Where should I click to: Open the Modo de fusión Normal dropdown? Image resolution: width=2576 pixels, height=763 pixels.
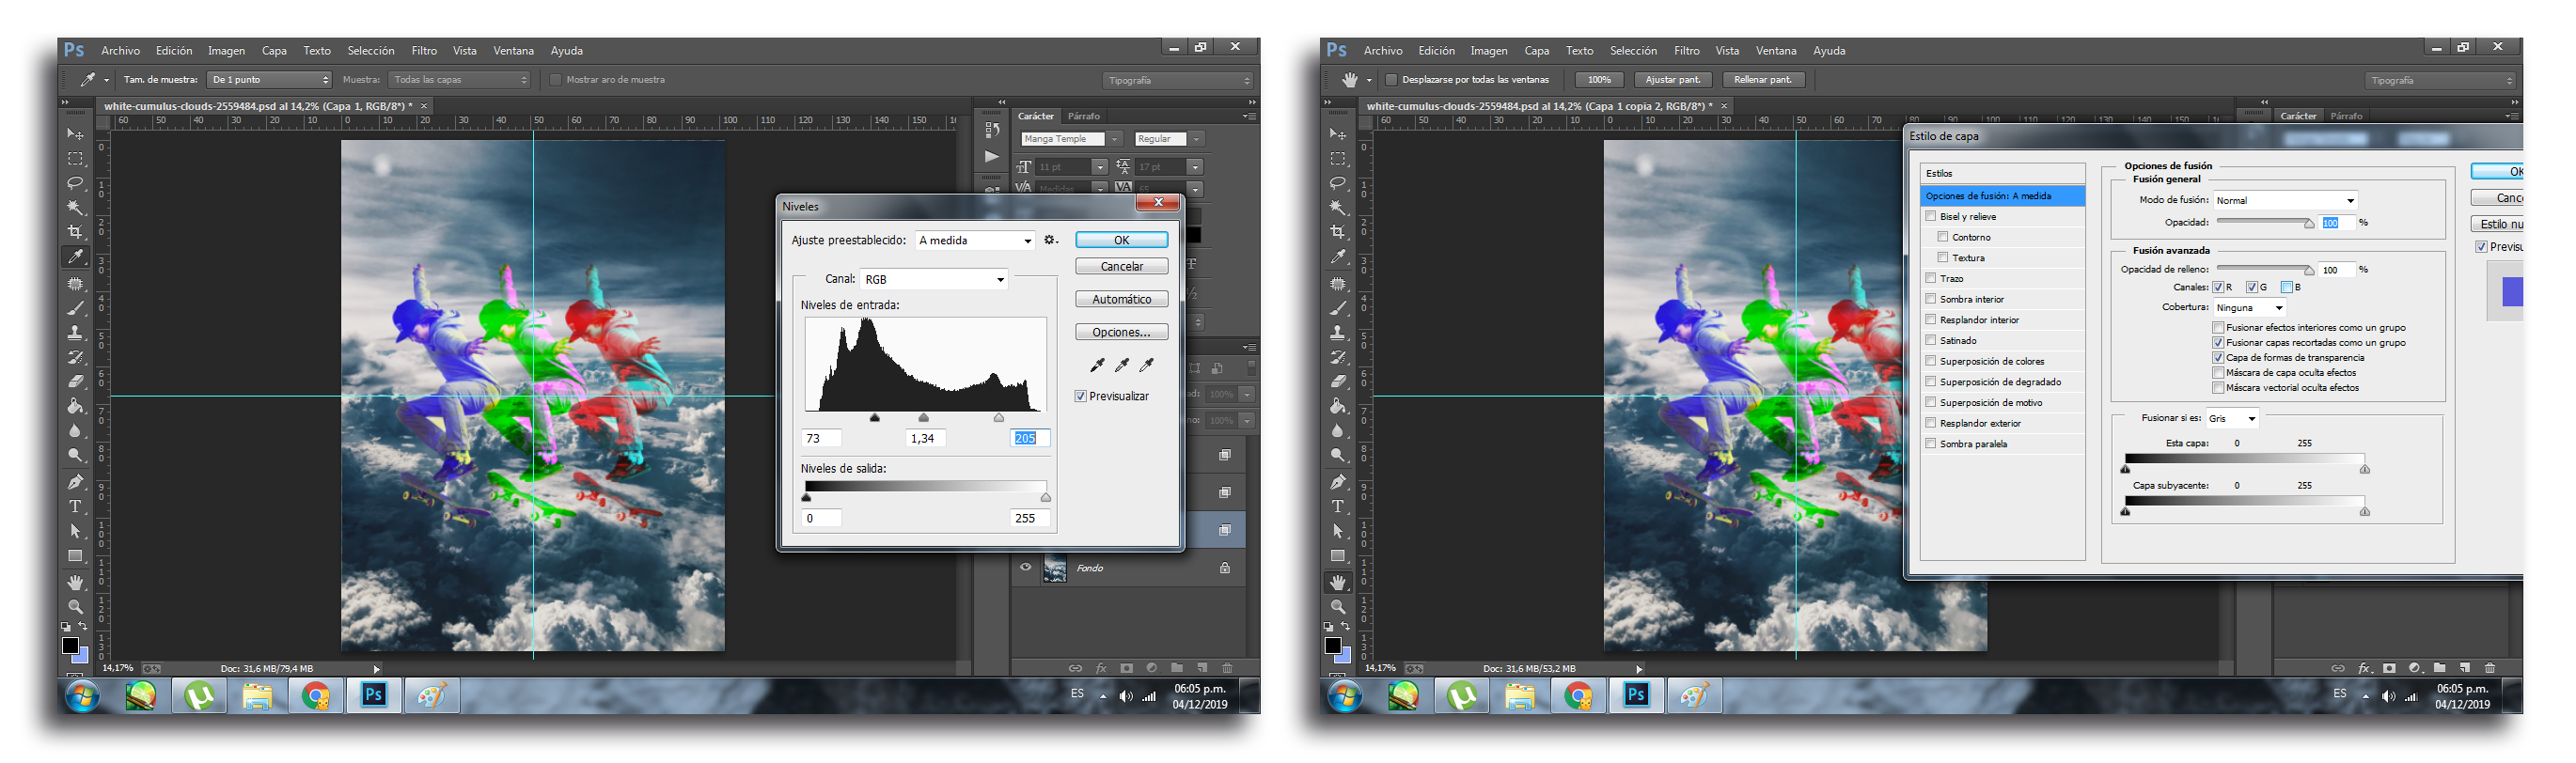click(x=2286, y=200)
